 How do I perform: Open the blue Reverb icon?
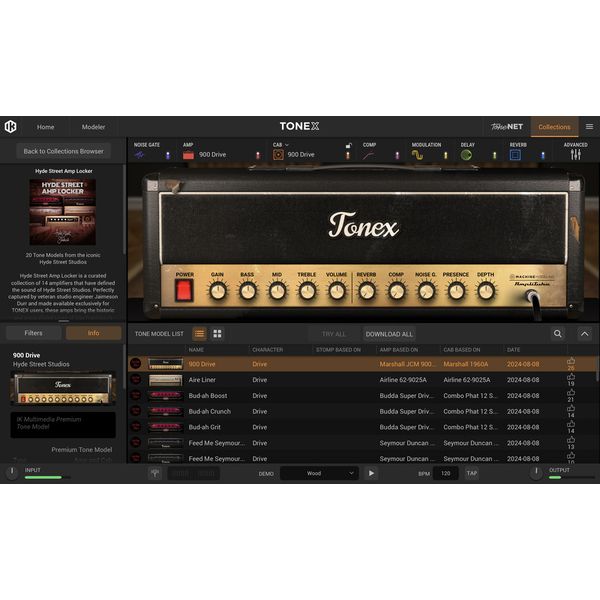tap(515, 155)
